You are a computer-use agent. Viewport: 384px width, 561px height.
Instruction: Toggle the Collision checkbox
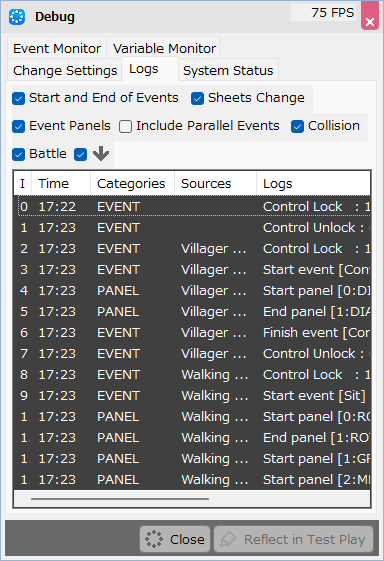pos(297,126)
